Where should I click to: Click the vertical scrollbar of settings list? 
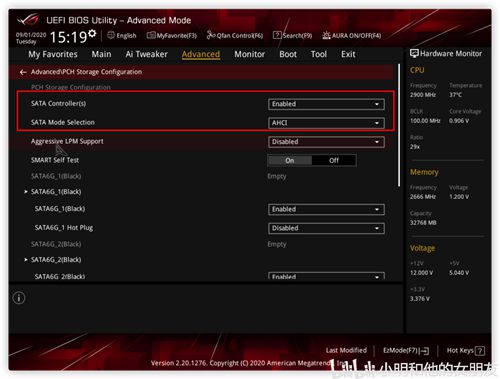tap(399, 125)
